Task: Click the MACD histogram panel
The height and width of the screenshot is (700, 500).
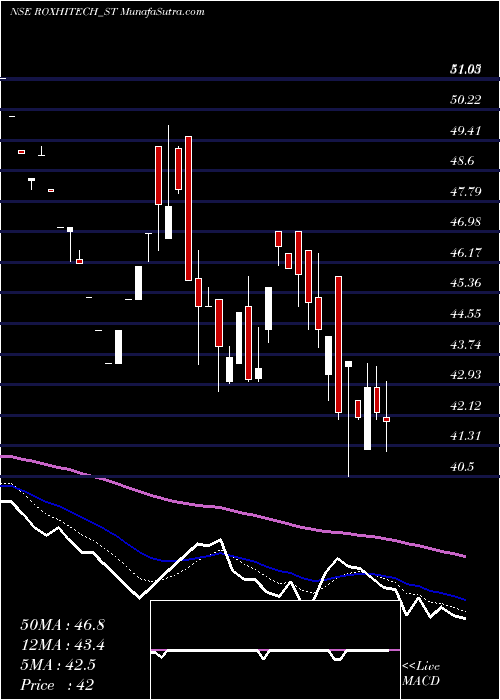Action: [275, 650]
